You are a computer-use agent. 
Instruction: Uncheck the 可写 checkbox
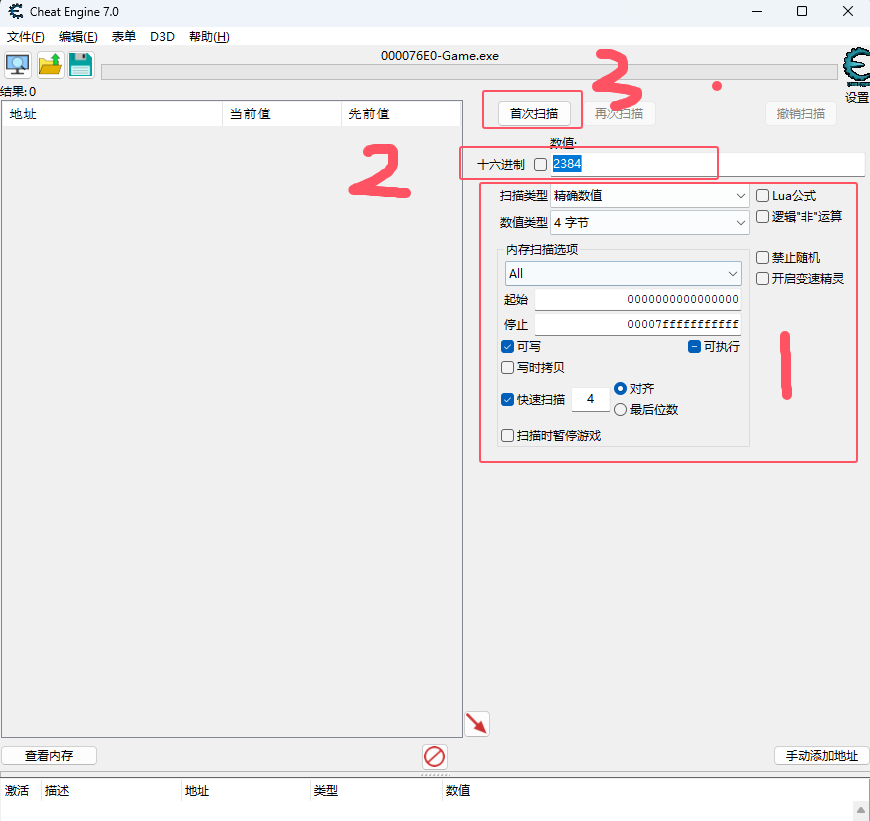(x=507, y=347)
